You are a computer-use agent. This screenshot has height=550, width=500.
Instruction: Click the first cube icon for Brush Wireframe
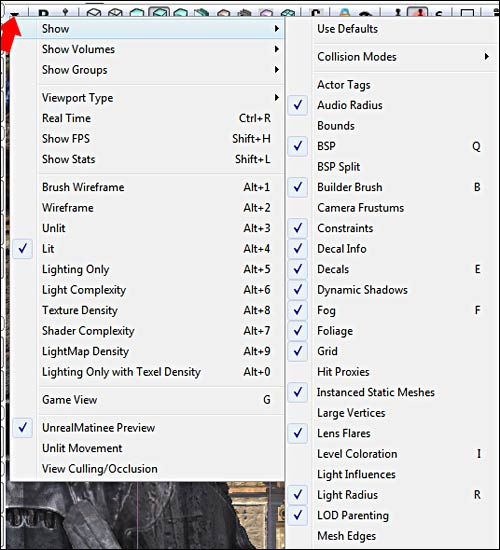click(93, 13)
